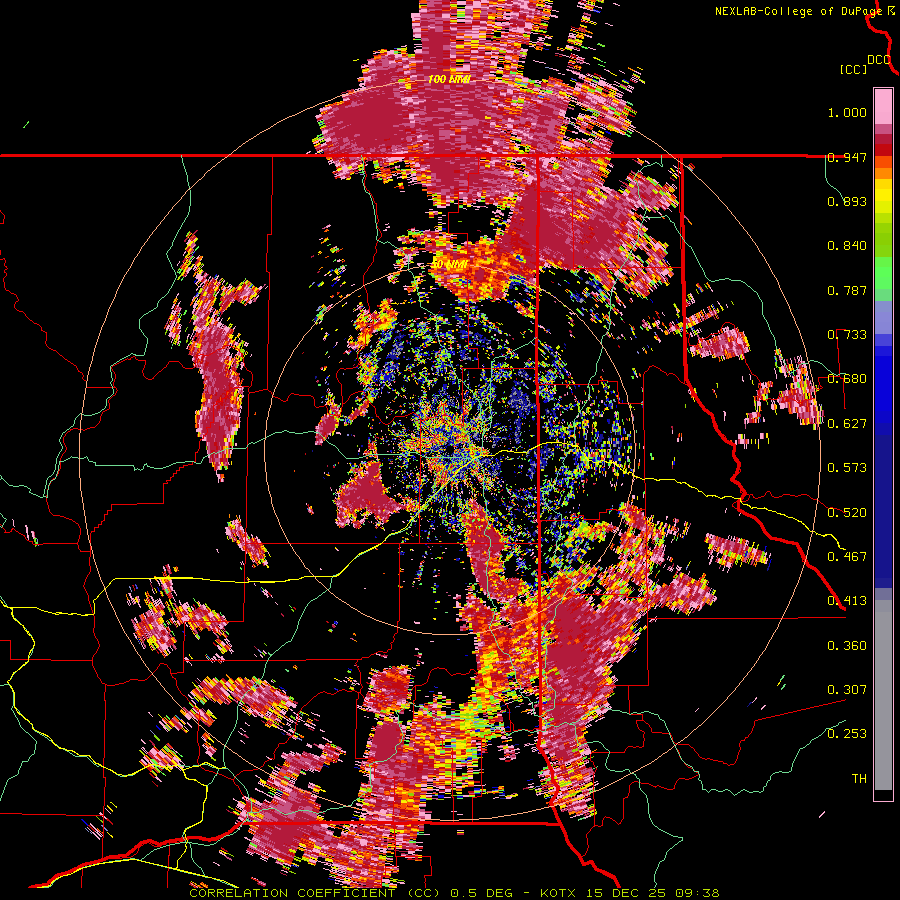This screenshot has width=900, height=900.
Task: Click the 0.520 scale value
Action: click(847, 512)
